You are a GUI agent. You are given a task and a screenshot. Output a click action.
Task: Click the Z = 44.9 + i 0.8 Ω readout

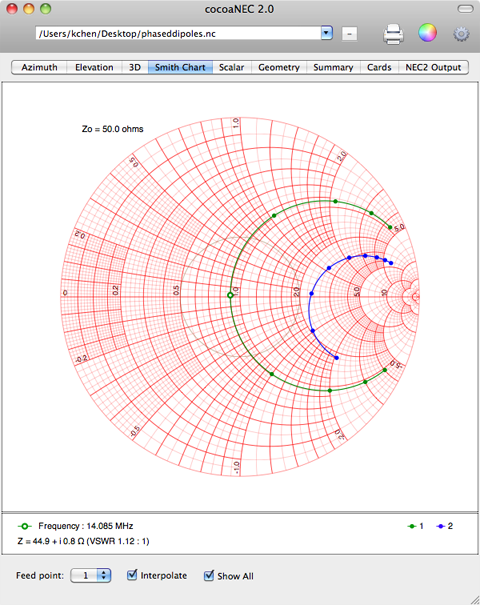click(x=83, y=541)
